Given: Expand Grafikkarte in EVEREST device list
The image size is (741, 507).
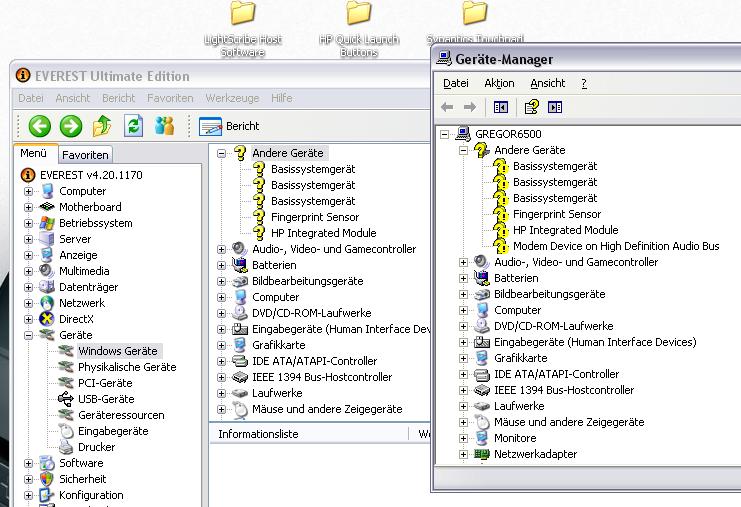Looking at the screenshot, I should 221,345.
